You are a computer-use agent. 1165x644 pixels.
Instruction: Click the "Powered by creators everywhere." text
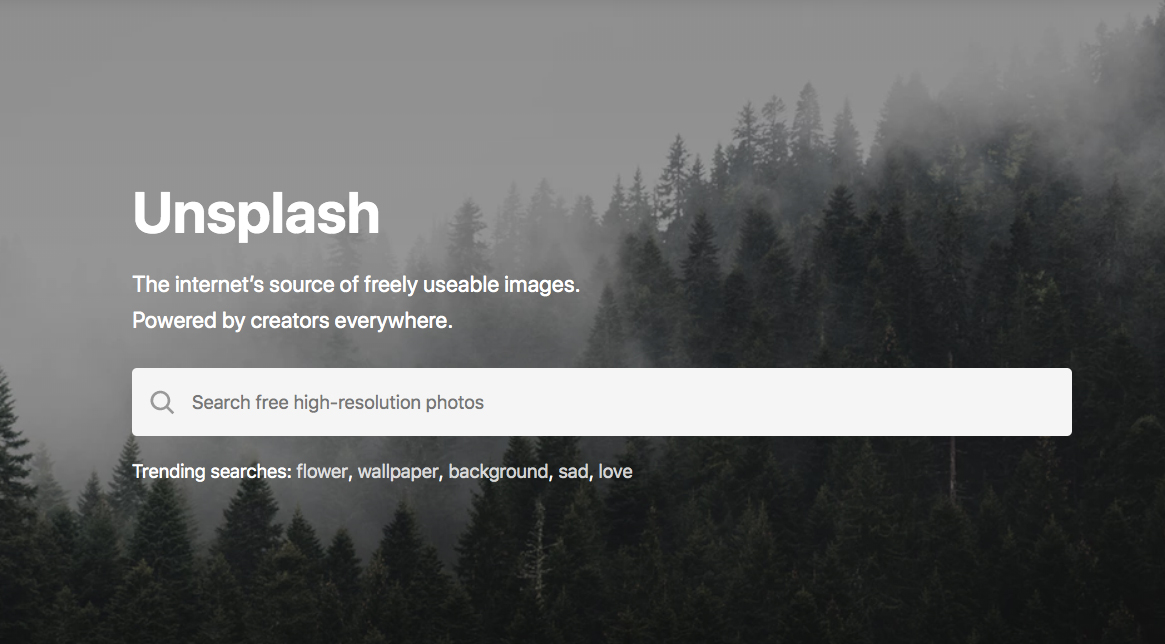point(293,321)
